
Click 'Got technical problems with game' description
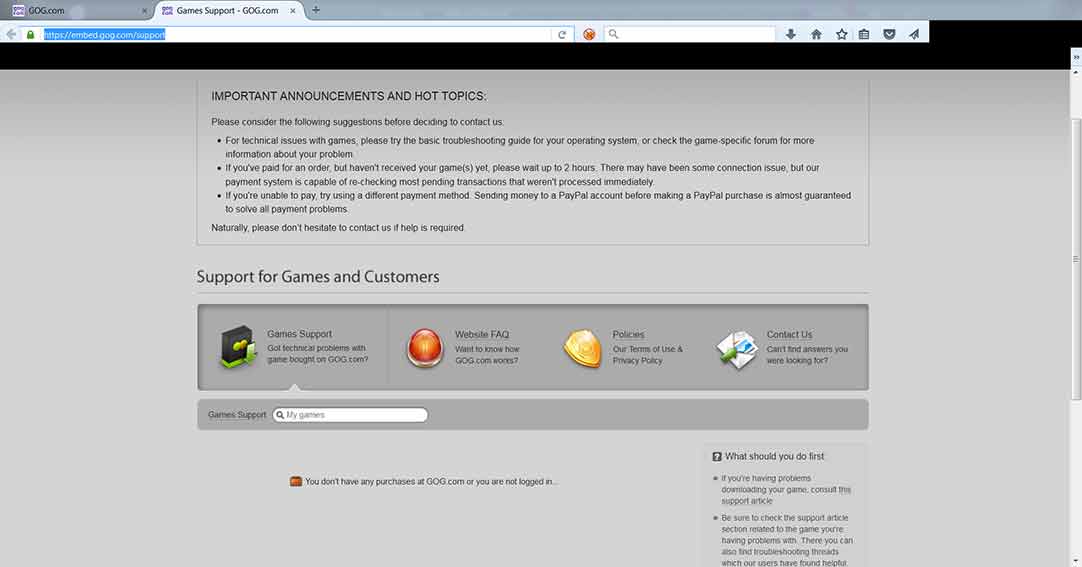tap(317, 354)
